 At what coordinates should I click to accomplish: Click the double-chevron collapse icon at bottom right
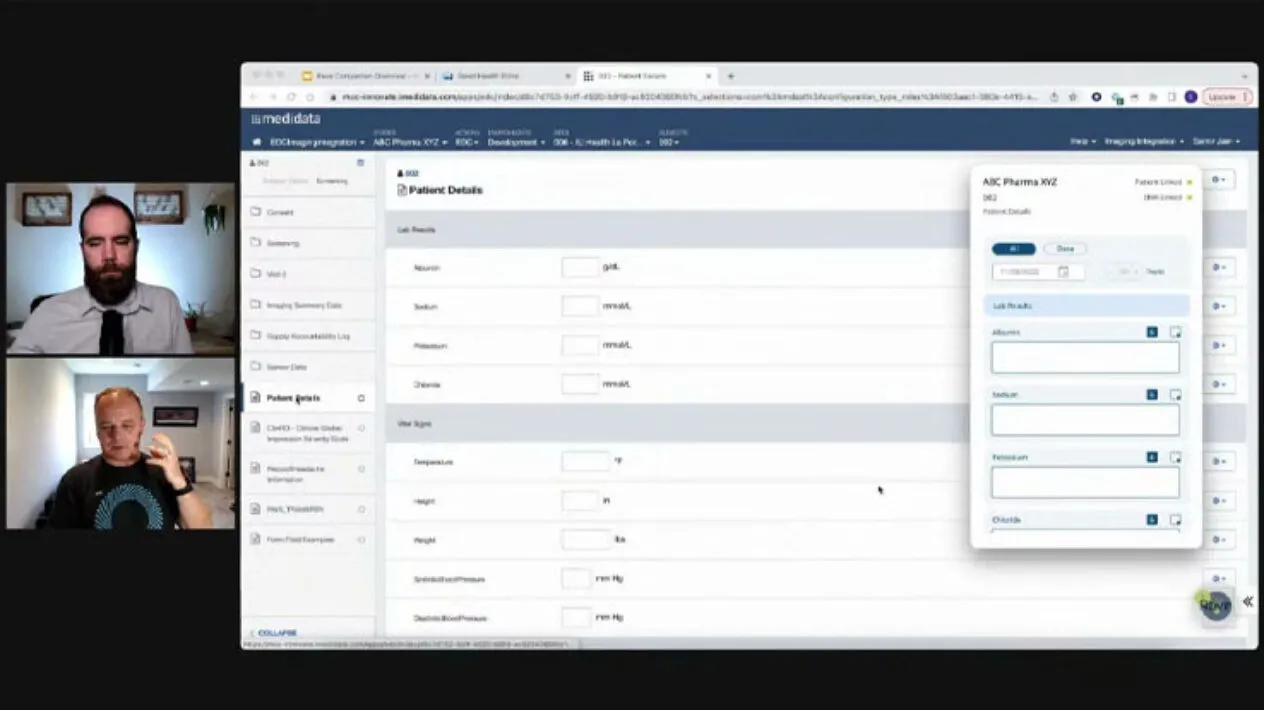(1248, 602)
